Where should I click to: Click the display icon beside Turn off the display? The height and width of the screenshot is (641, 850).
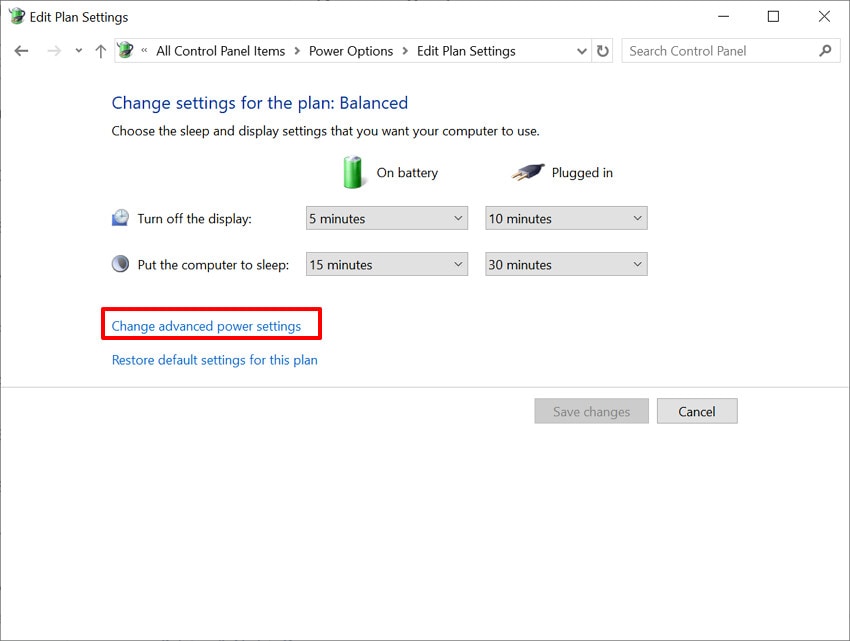120,217
